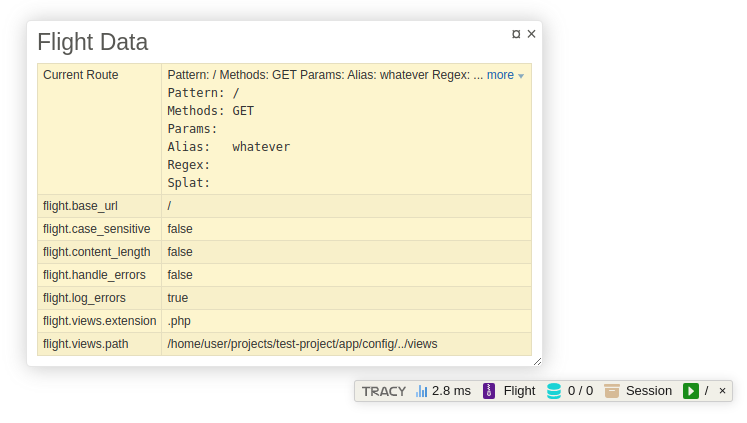Click the purple Flight panel icon
The width and height of the screenshot is (747, 423).
[x=489, y=391]
